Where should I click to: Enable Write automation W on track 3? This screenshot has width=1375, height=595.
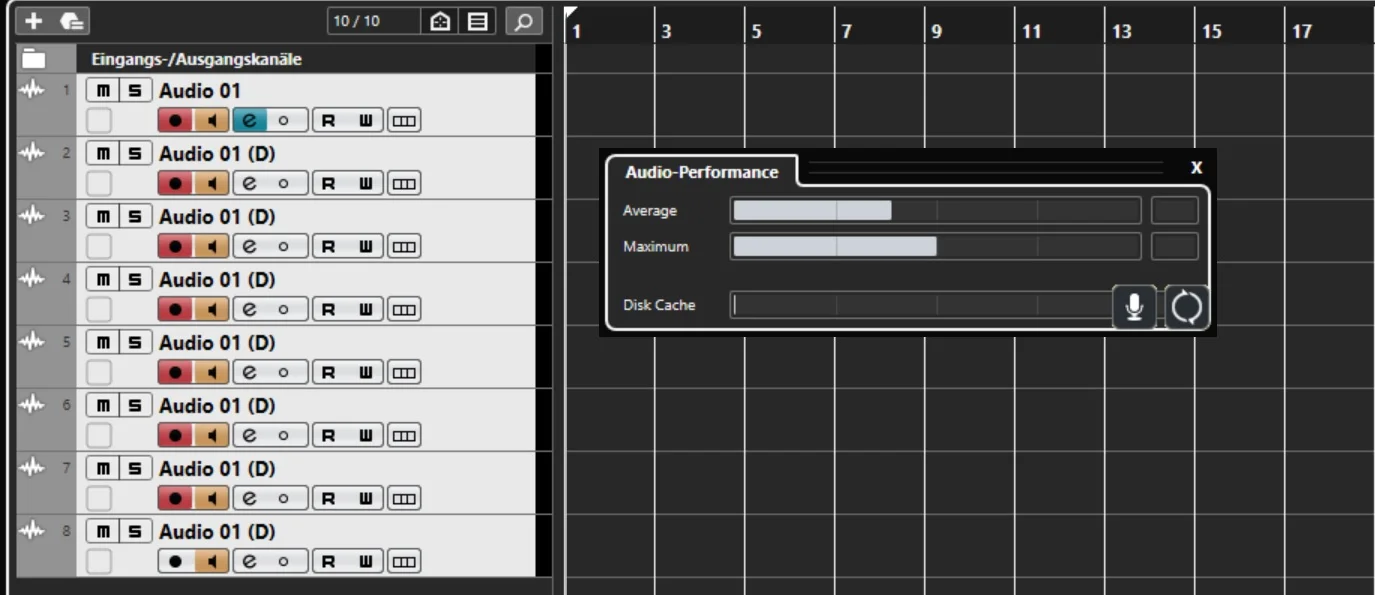(365, 246)
